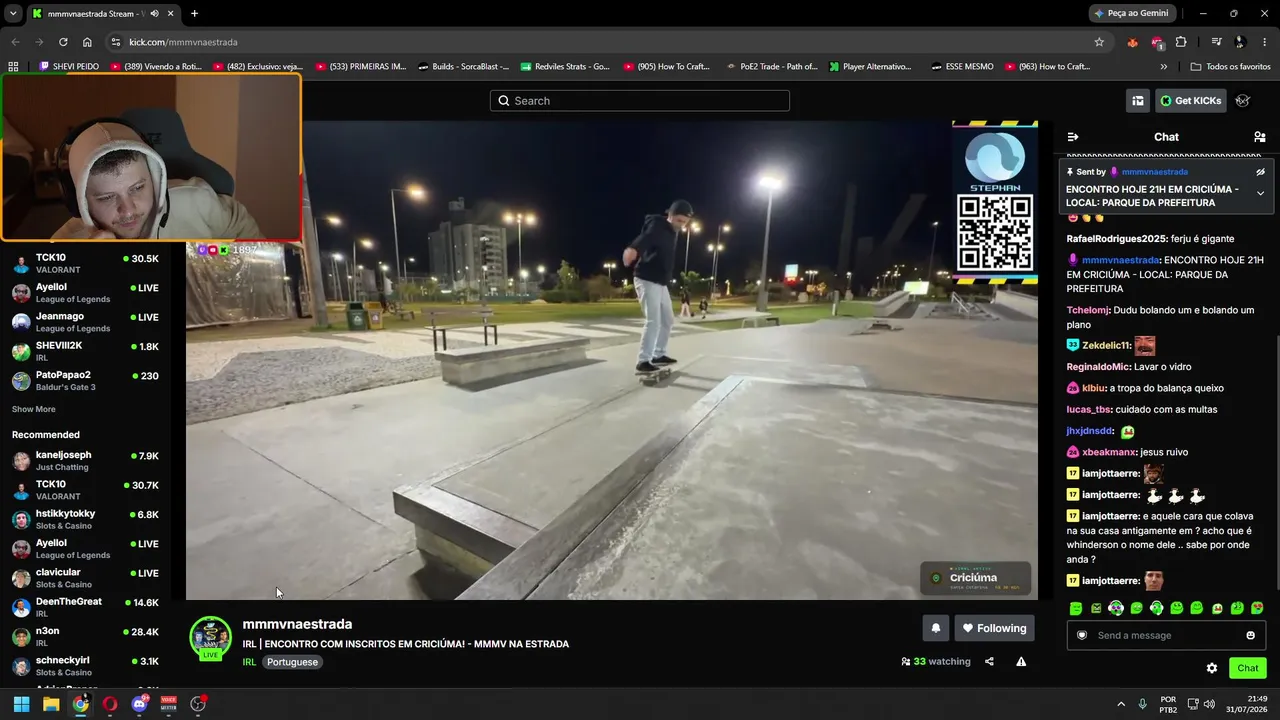The width and height of the screenshot is (1280, 720).
Task: Open the ESSE MESMO bookmark
Action: 962,67
